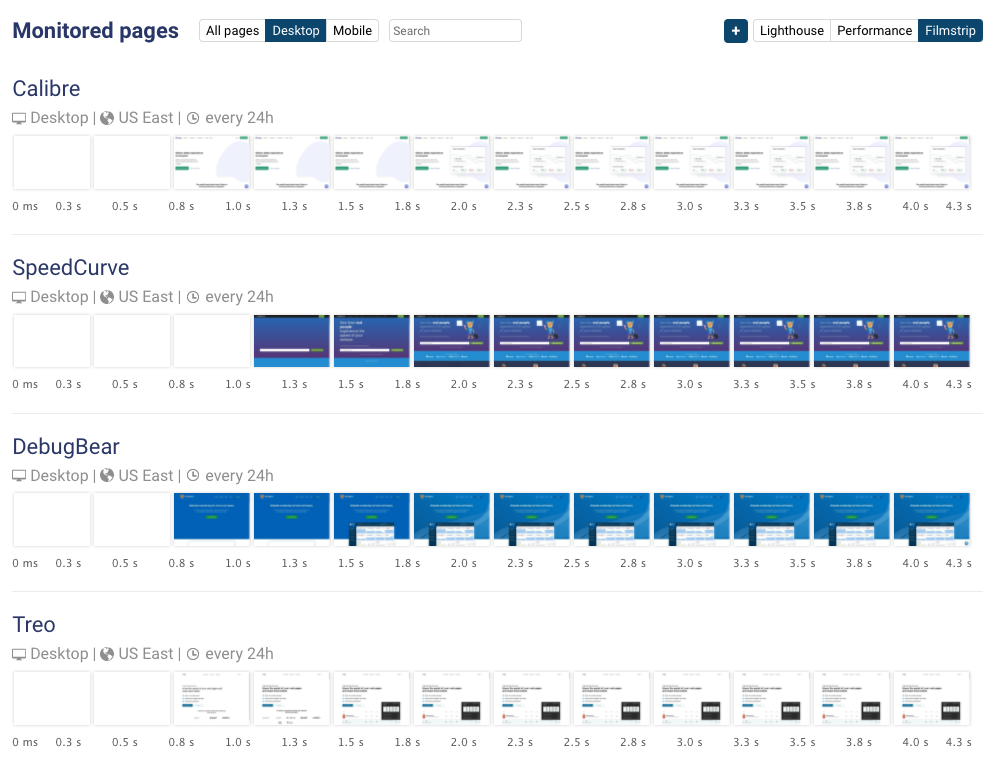Click "Desktop" label under Calibre
The height and width of the screenshot is (775, 994).
tap(60, 118)
